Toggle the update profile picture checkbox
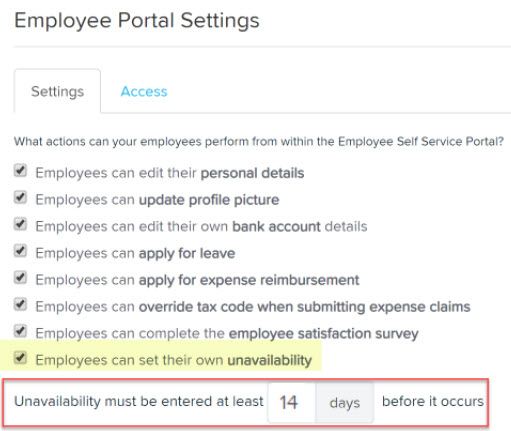511x431 pixels. 20,198
